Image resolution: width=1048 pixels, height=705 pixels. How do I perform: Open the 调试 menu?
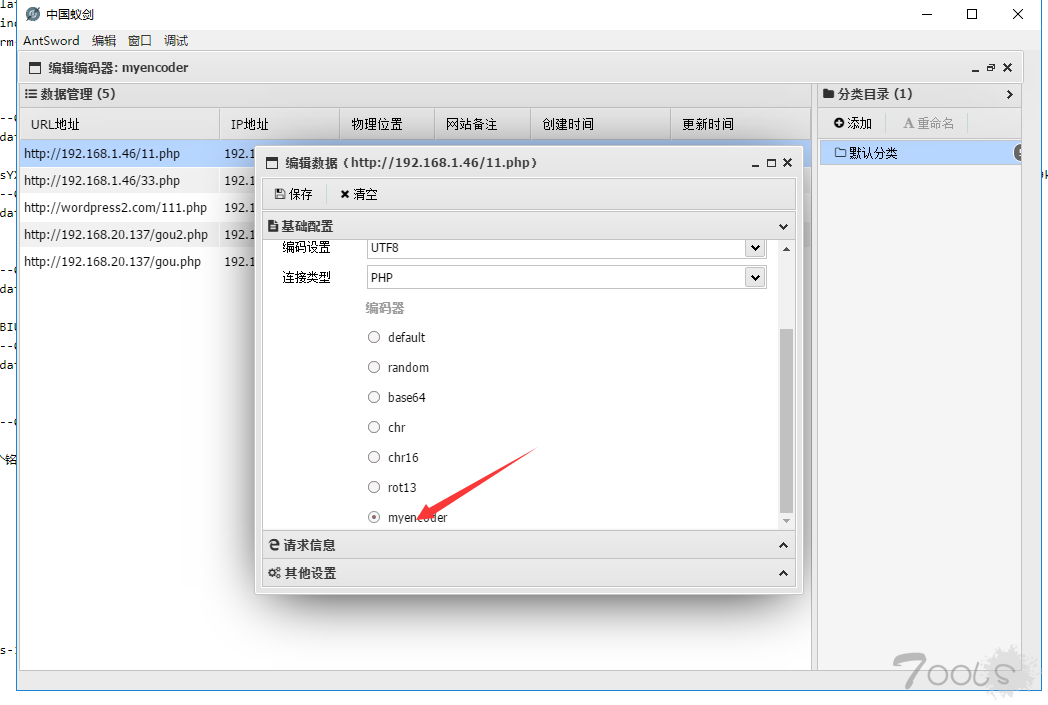[176, 41]
